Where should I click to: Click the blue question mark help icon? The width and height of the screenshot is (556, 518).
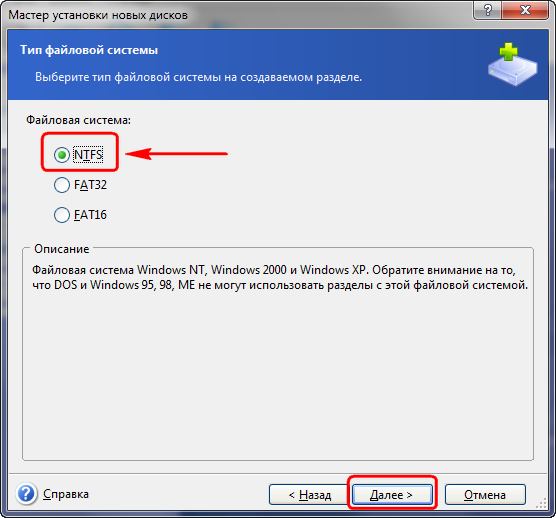26,493
